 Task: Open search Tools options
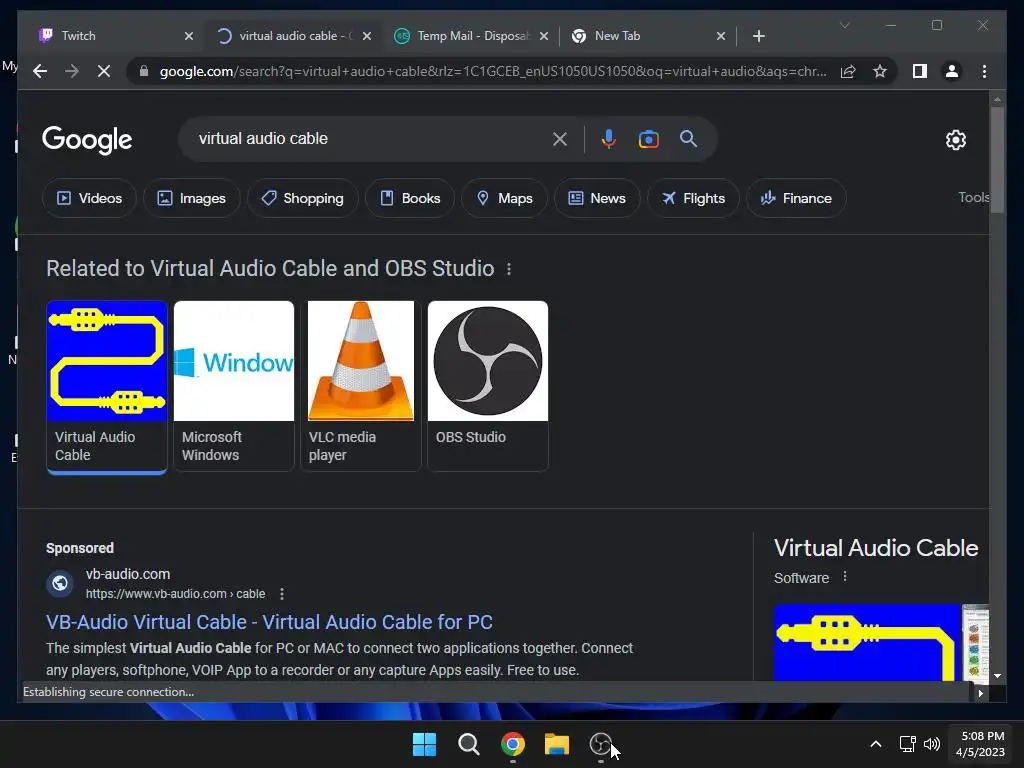[x=973, y=197]
